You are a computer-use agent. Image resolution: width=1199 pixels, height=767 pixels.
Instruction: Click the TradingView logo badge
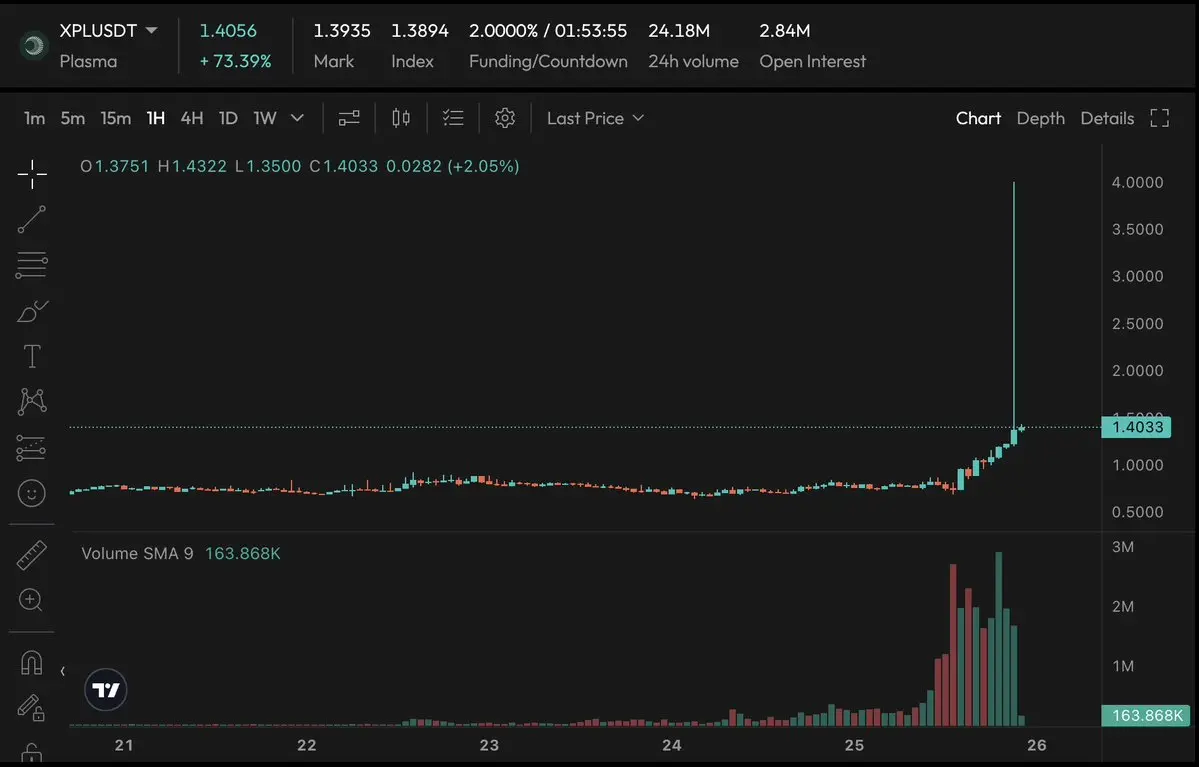(106, 690)
